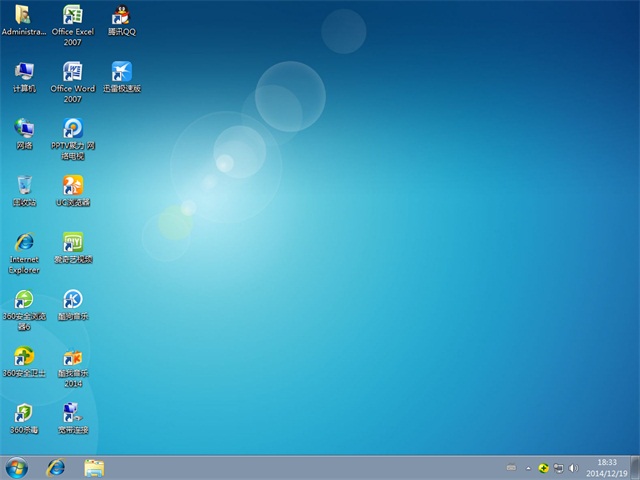640x480 pixels.
Task: Expand the hidden system tray icons arrow
Action: pyautogui.click(x=530, y=467)
